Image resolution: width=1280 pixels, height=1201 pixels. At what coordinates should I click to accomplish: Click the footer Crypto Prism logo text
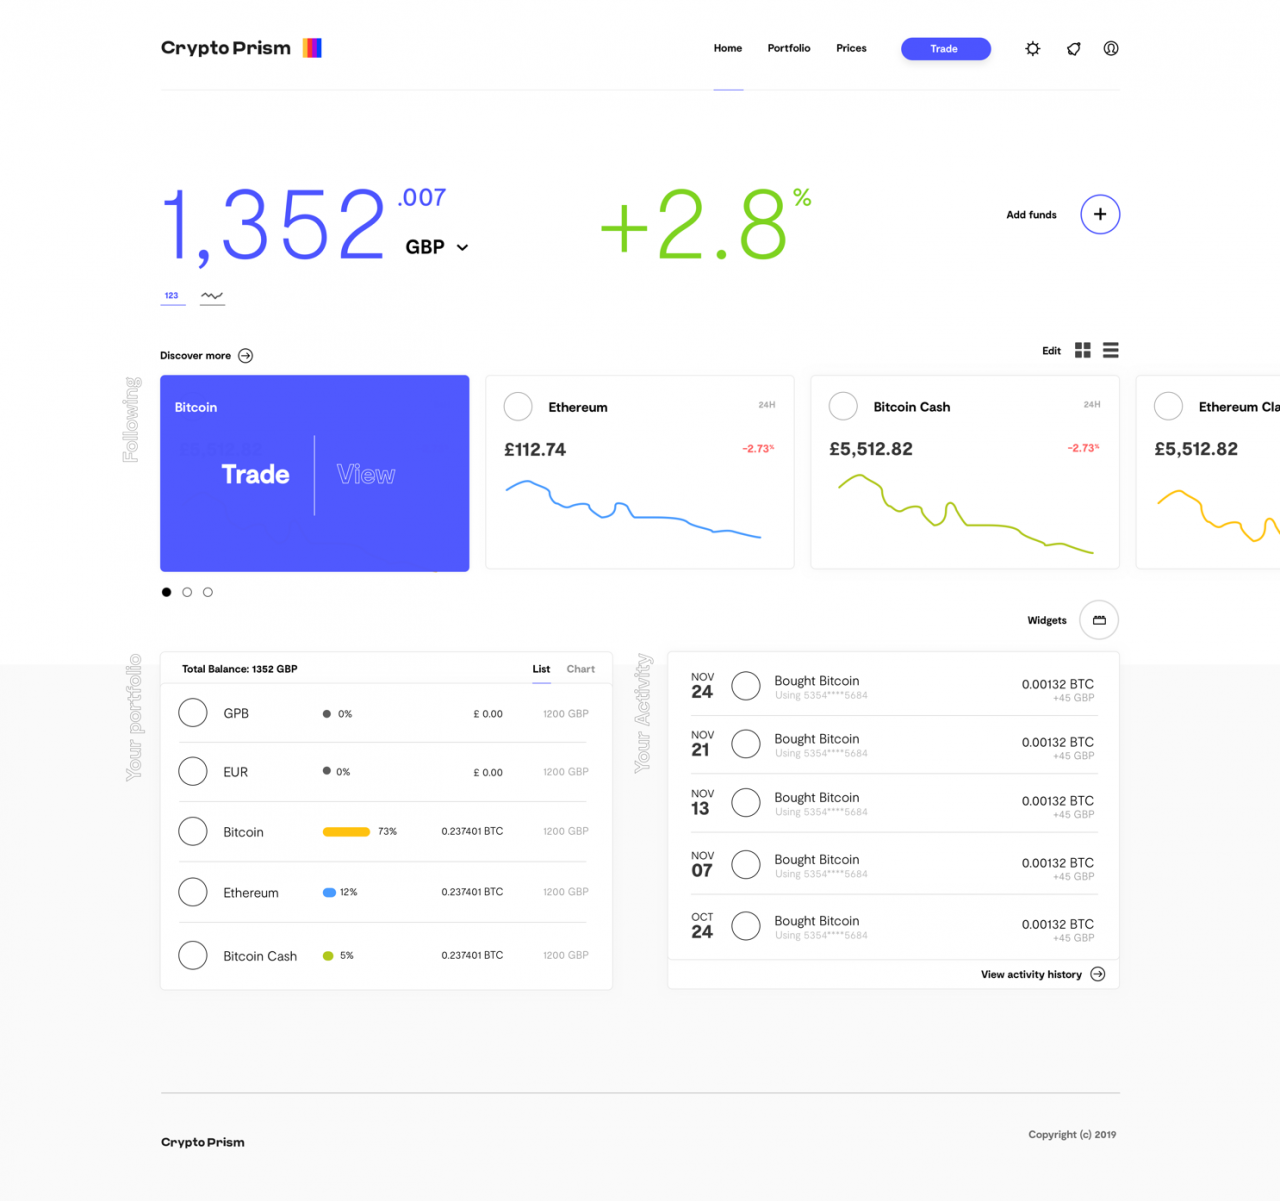coord(203,1142)
